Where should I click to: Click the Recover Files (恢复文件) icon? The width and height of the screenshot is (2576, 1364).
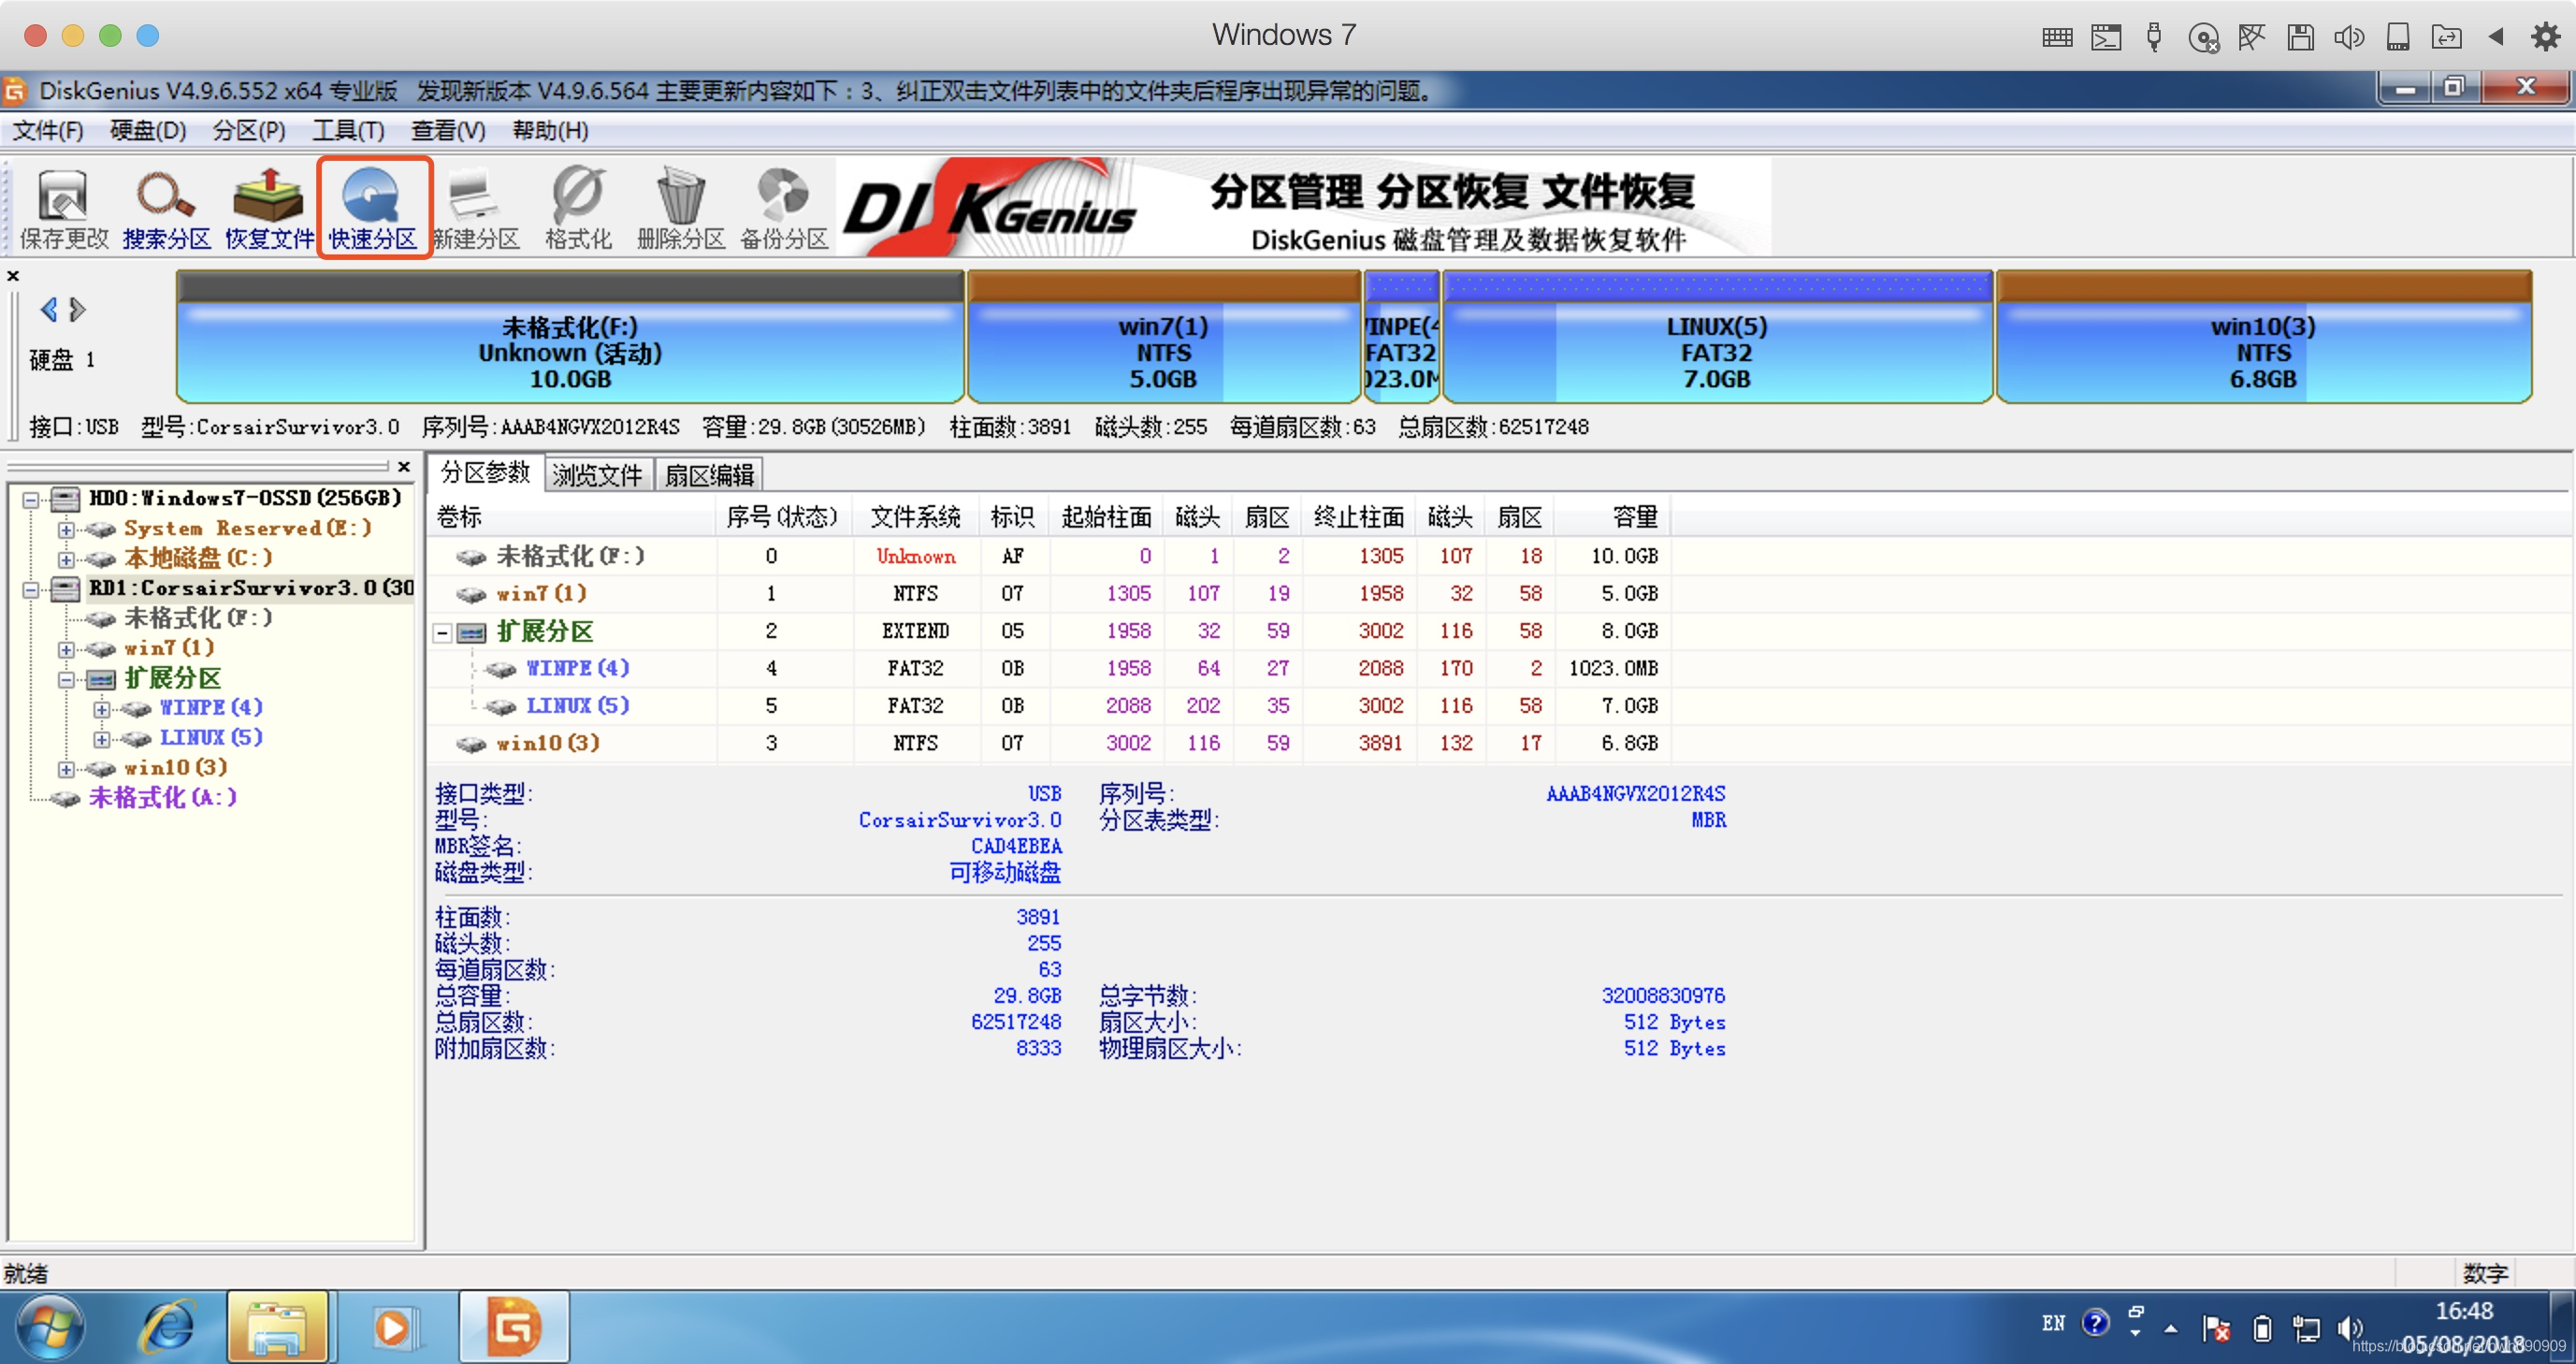pos(268,208)
